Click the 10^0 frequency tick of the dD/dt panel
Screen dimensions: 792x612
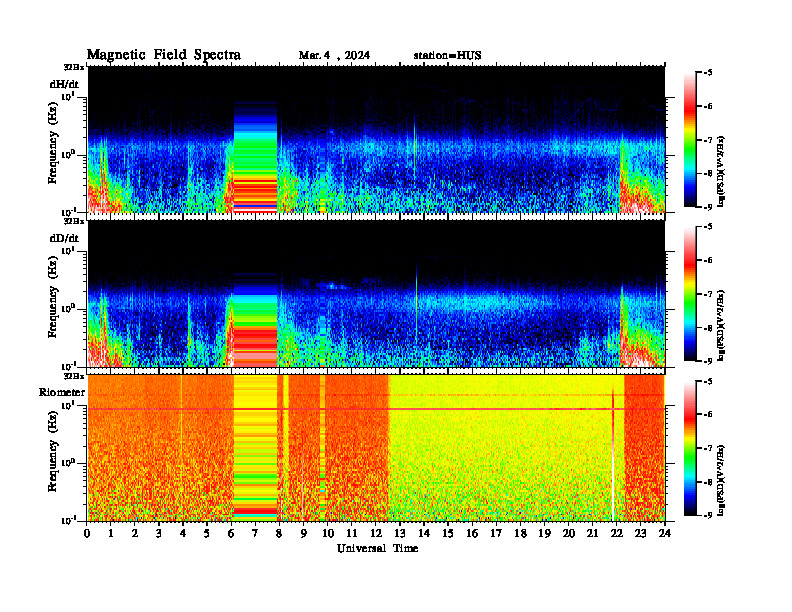pos(68,308)
